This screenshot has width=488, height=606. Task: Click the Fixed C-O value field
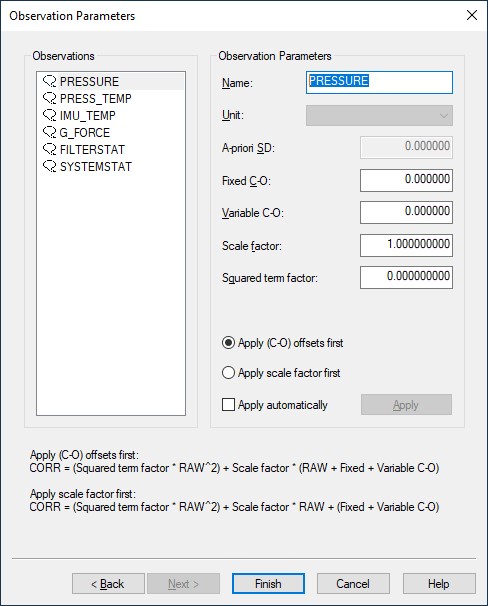pos(406,180)
